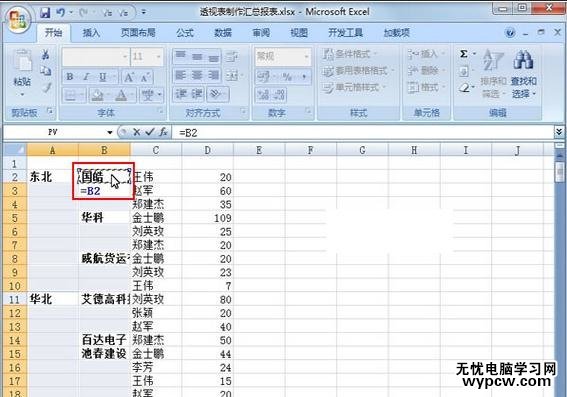Click the Copy icon in clipboard group
567x397 pixels.
point(46,71)
